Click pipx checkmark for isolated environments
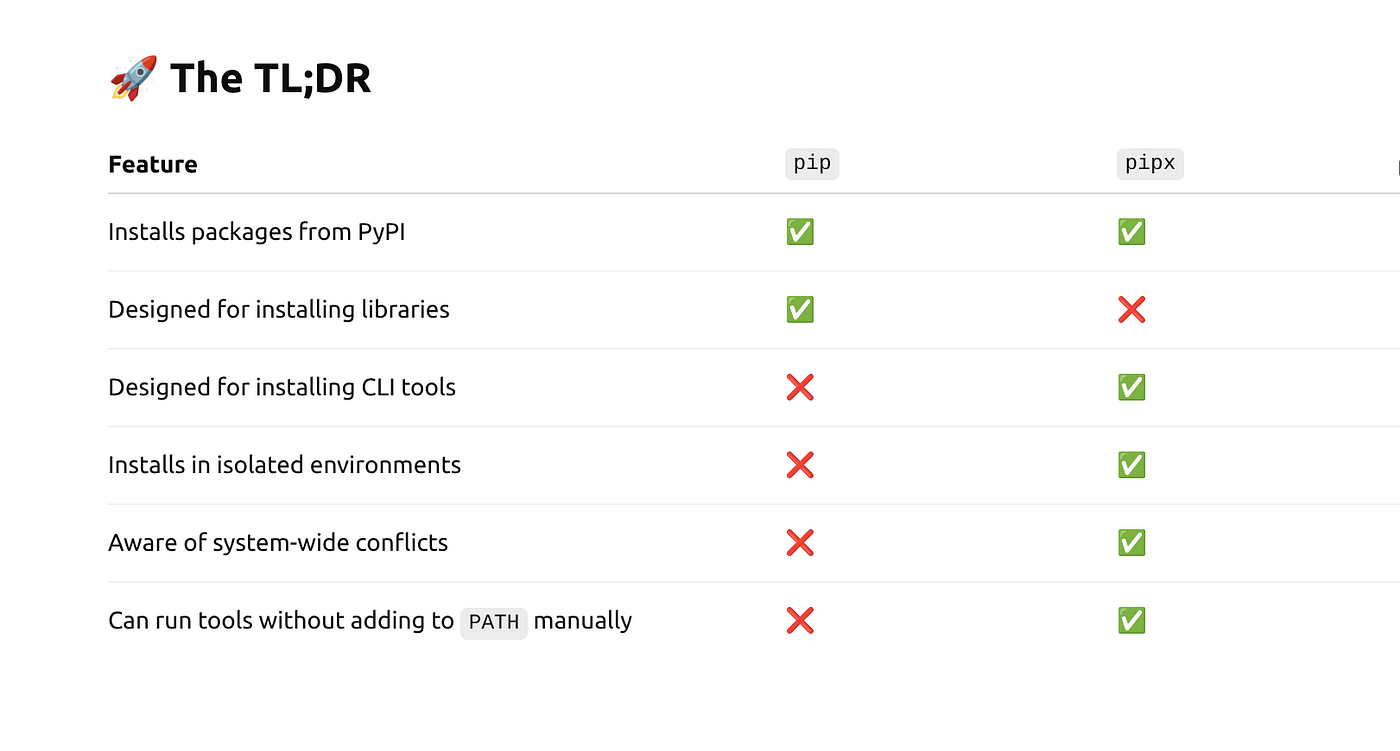 pos(1131,465)
